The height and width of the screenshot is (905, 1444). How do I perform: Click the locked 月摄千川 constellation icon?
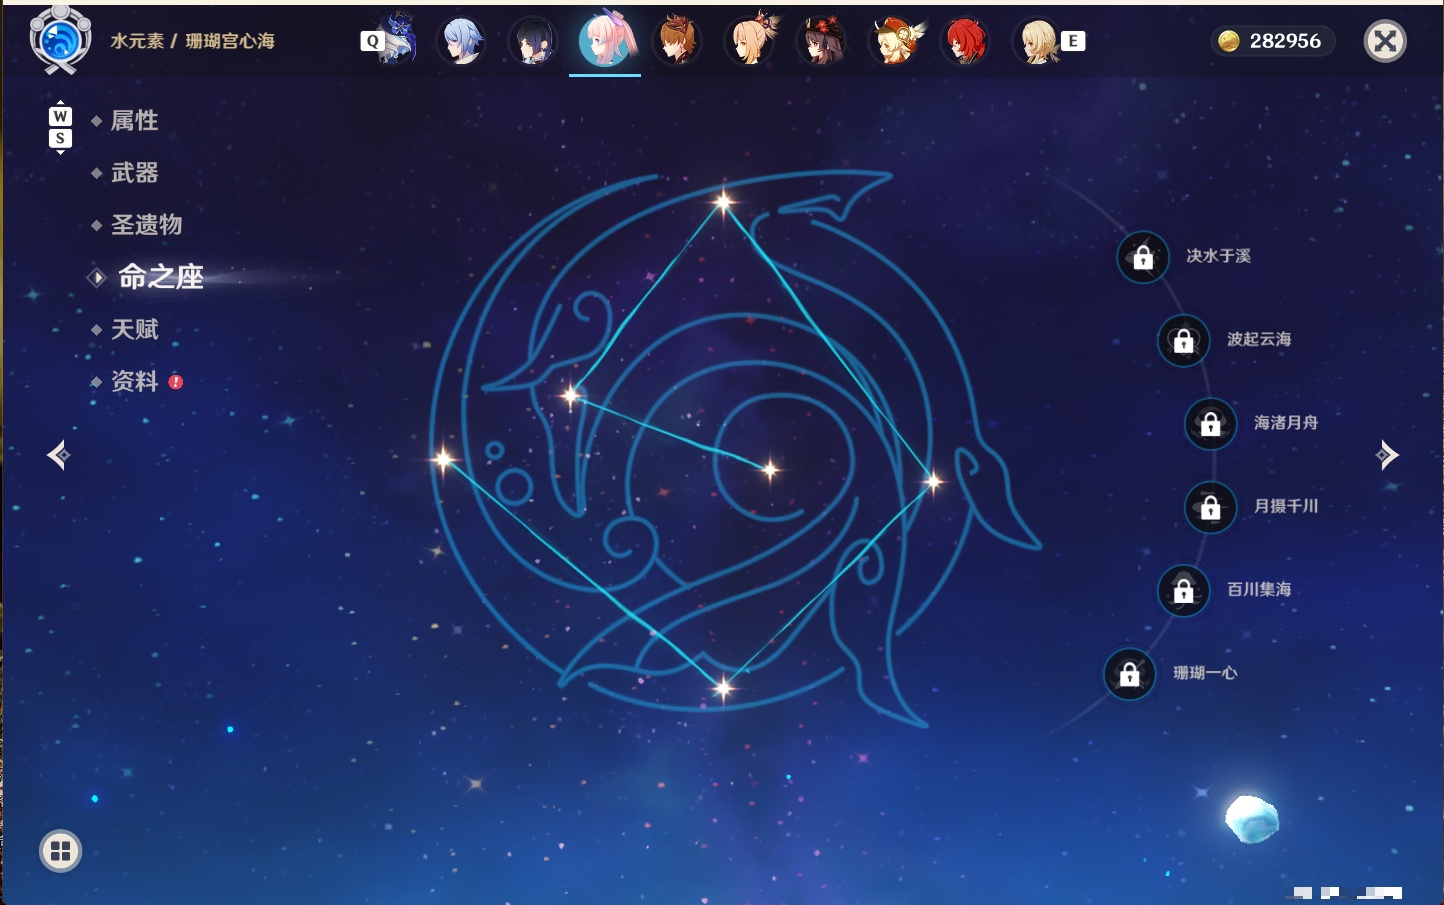tap(1211, 507)
